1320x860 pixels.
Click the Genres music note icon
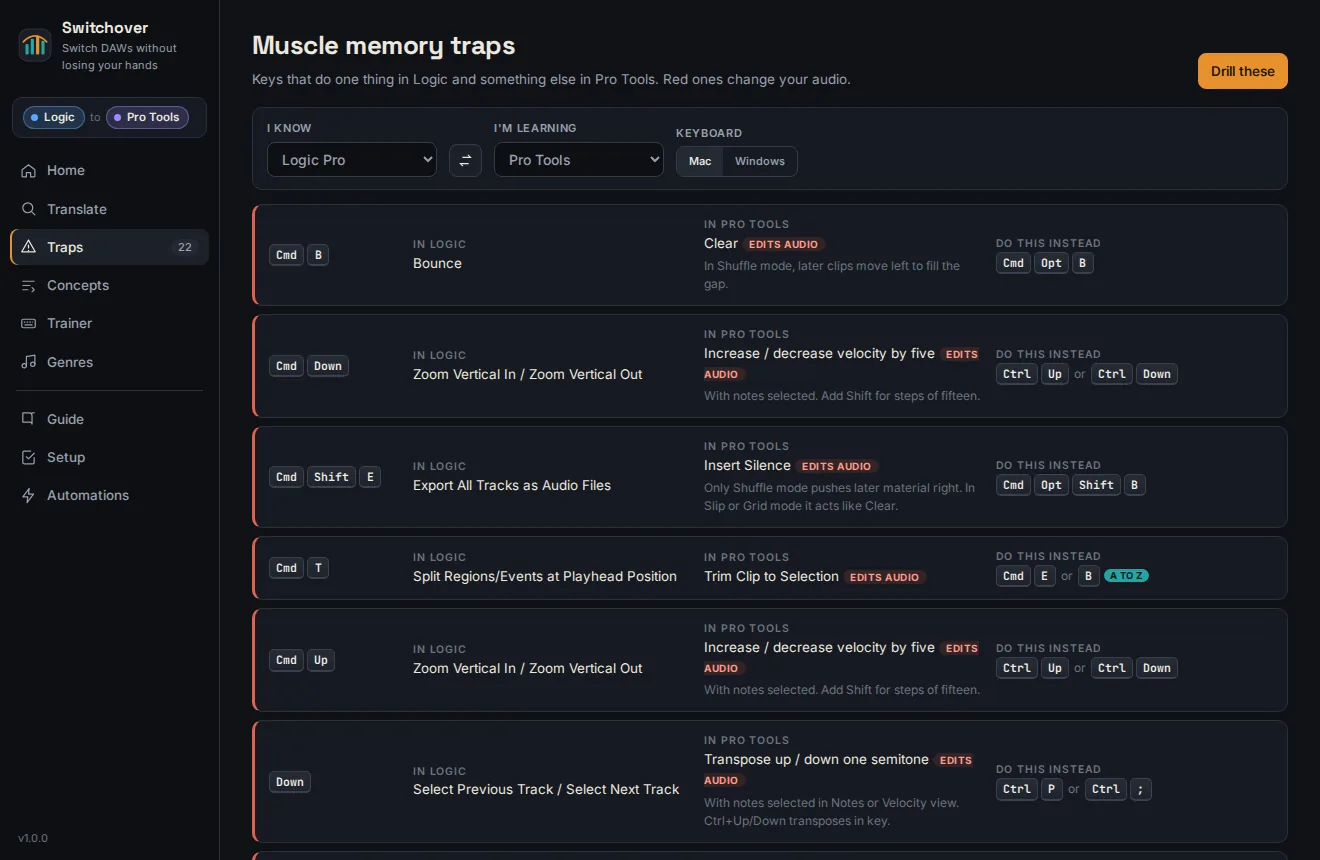(29, 362)
